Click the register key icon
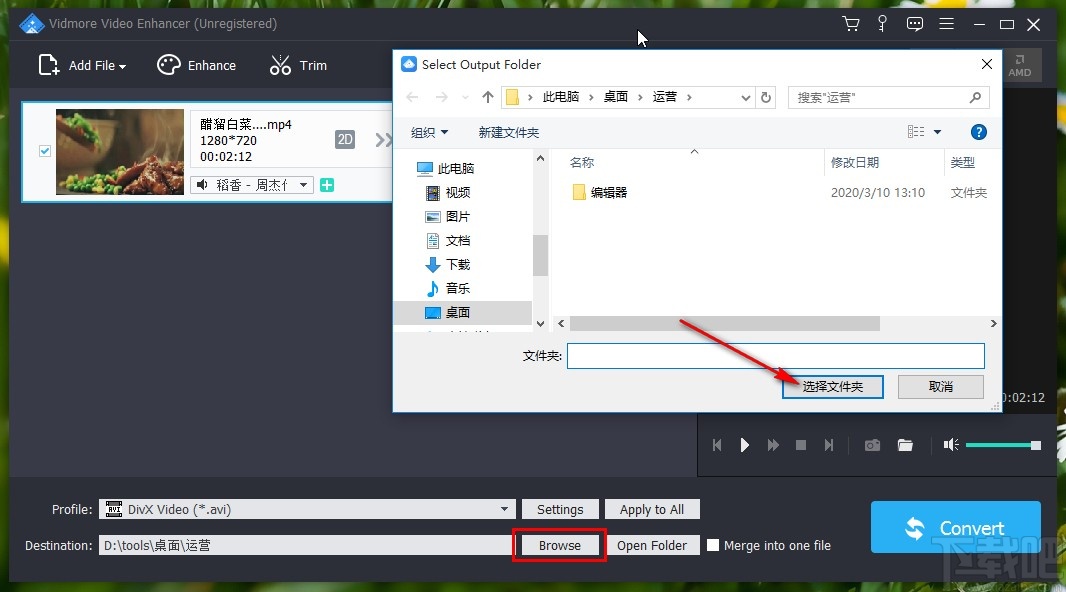Screen dimensions: 1066x592 882,24
